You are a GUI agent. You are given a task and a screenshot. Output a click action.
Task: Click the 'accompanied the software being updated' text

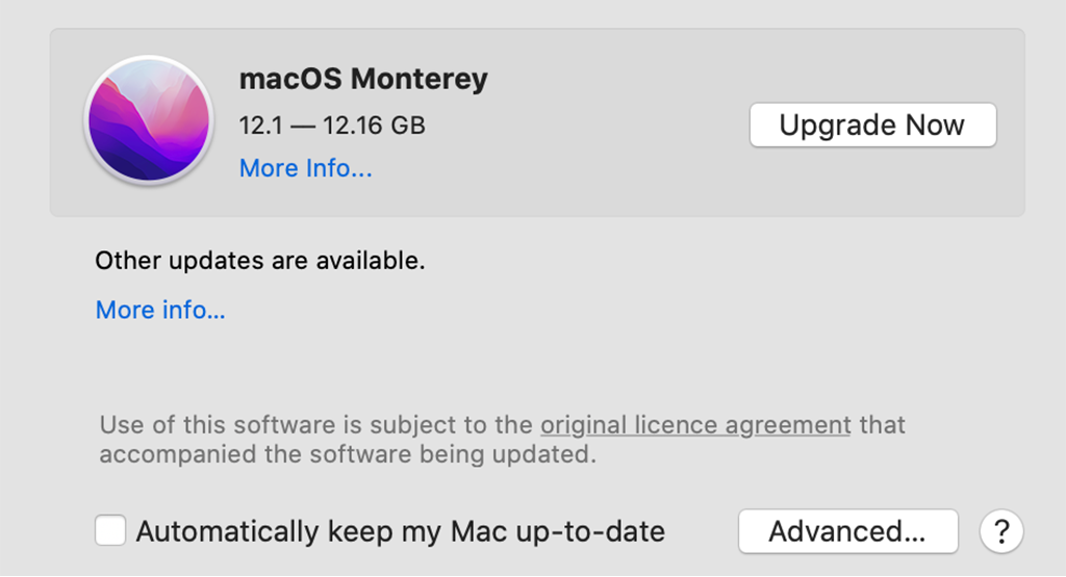347,454
